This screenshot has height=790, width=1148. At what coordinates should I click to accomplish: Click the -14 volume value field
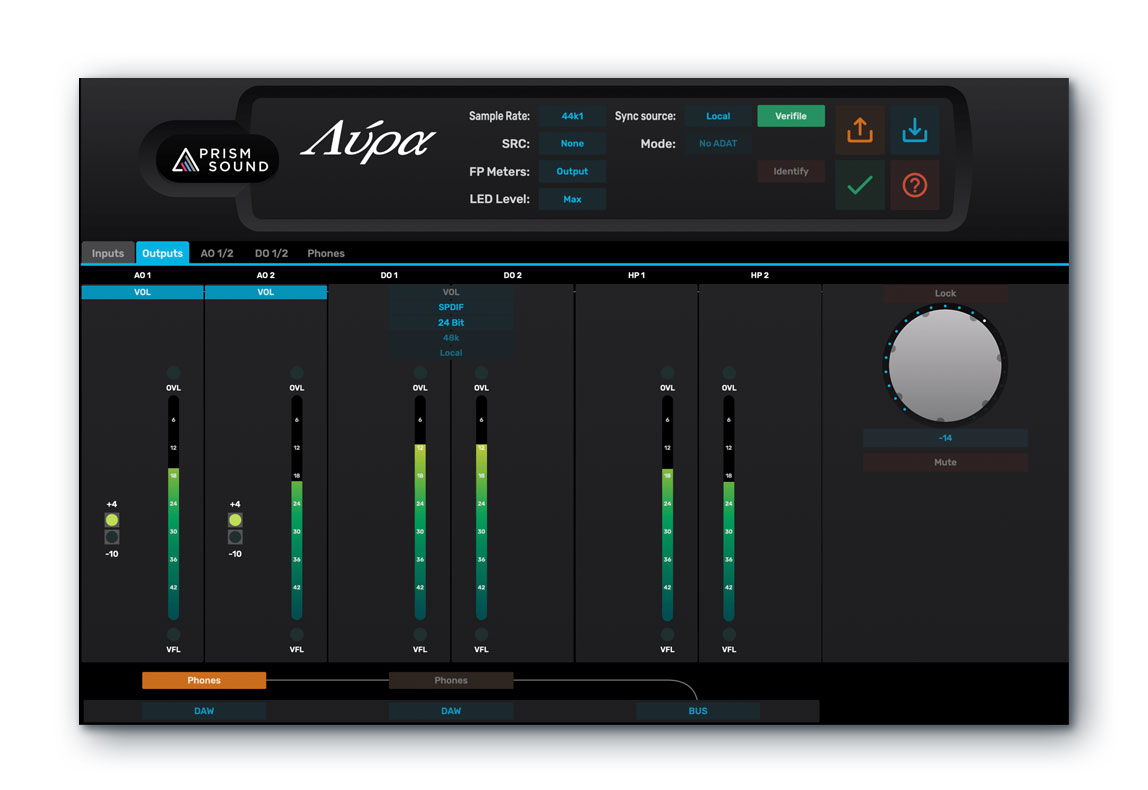(x=945, y=438)
